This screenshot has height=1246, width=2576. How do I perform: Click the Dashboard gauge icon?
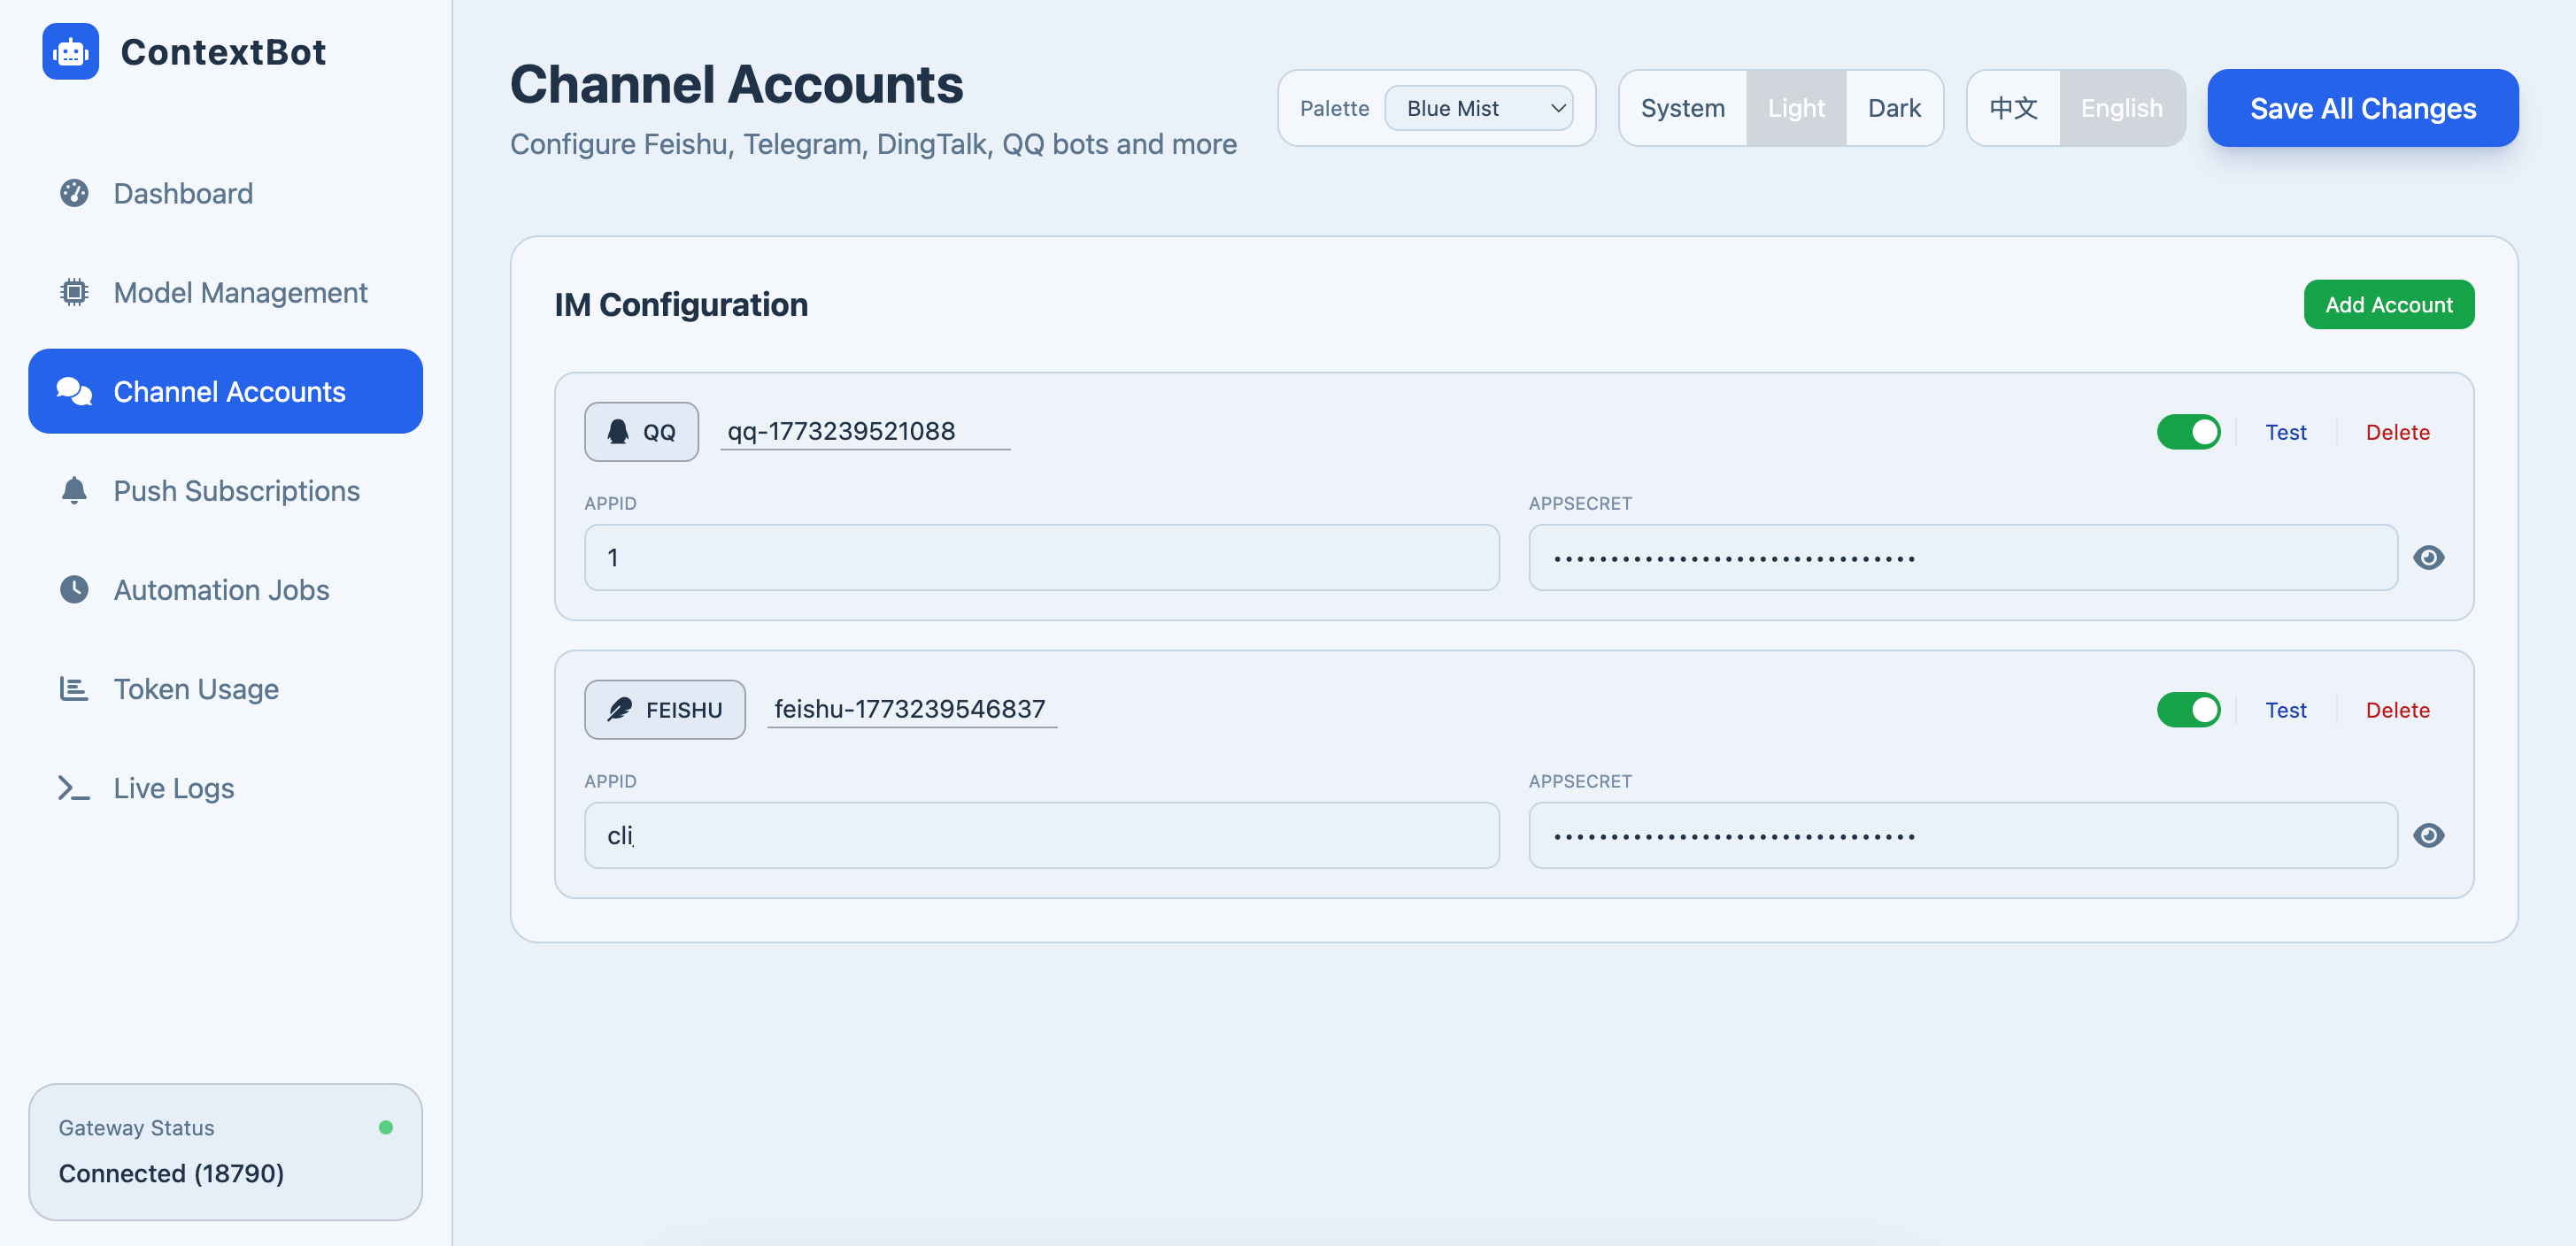74,193
